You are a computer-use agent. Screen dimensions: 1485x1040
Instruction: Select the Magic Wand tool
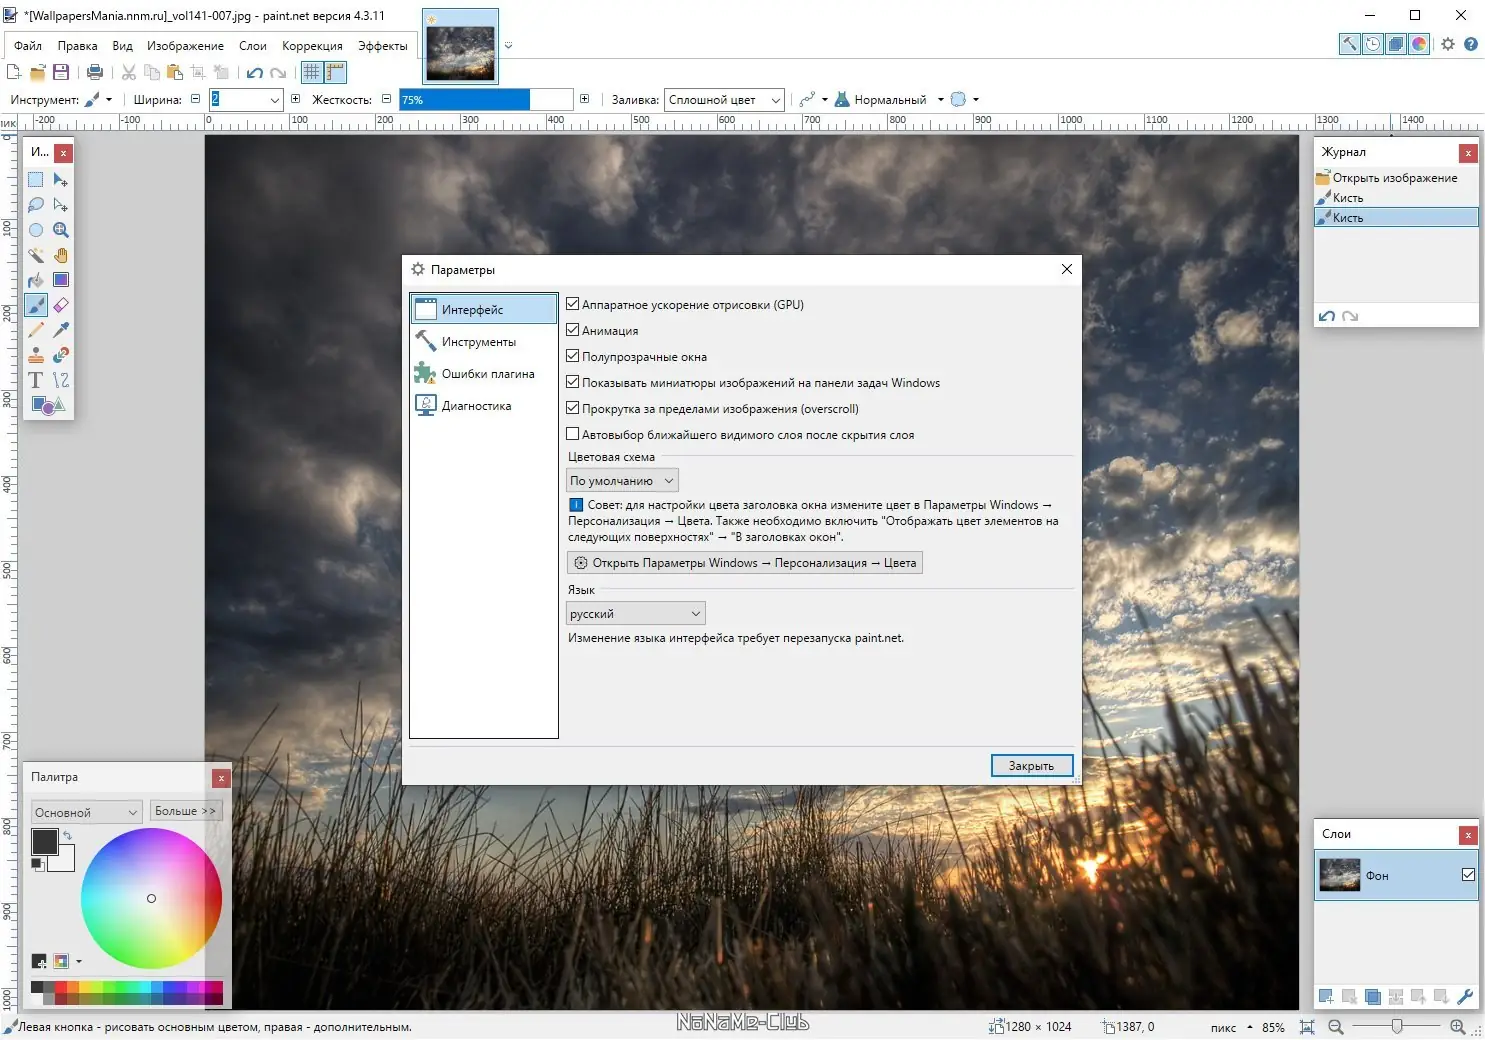pyautogui.click(x=36, y=255)
